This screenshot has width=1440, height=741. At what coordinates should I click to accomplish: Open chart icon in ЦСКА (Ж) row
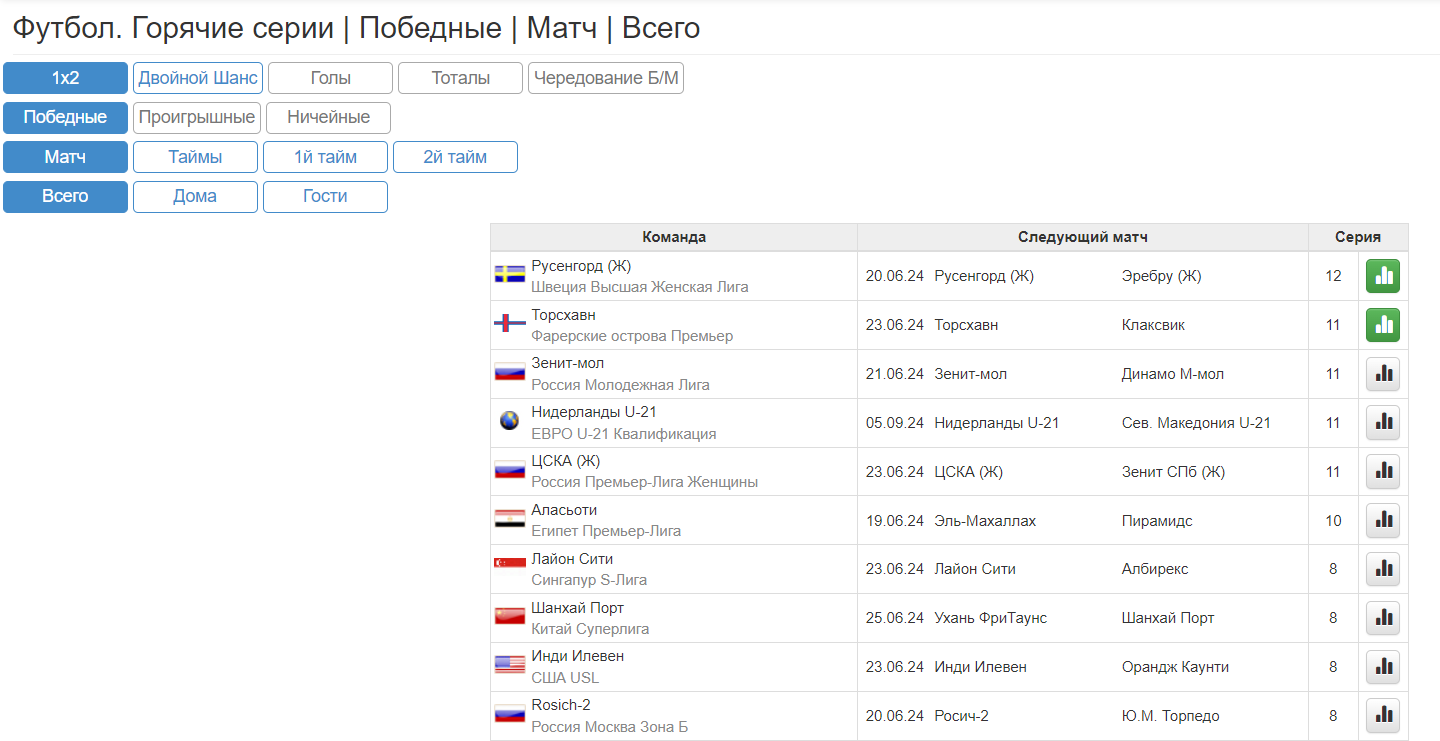coord(1383,472)
